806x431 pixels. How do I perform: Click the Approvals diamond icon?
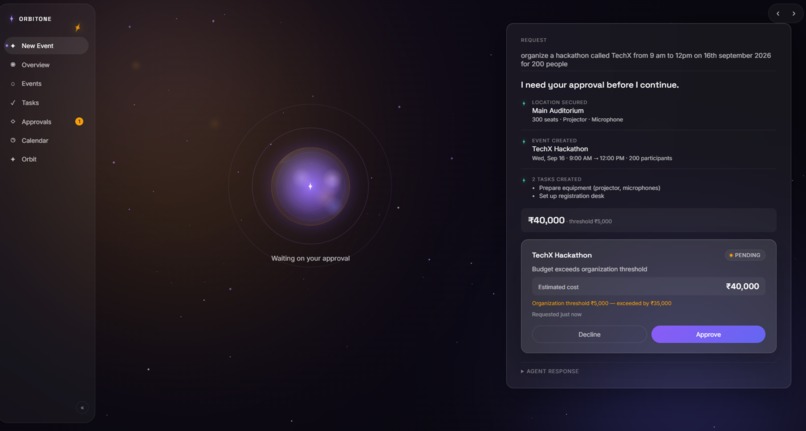[x=13, y=122]
